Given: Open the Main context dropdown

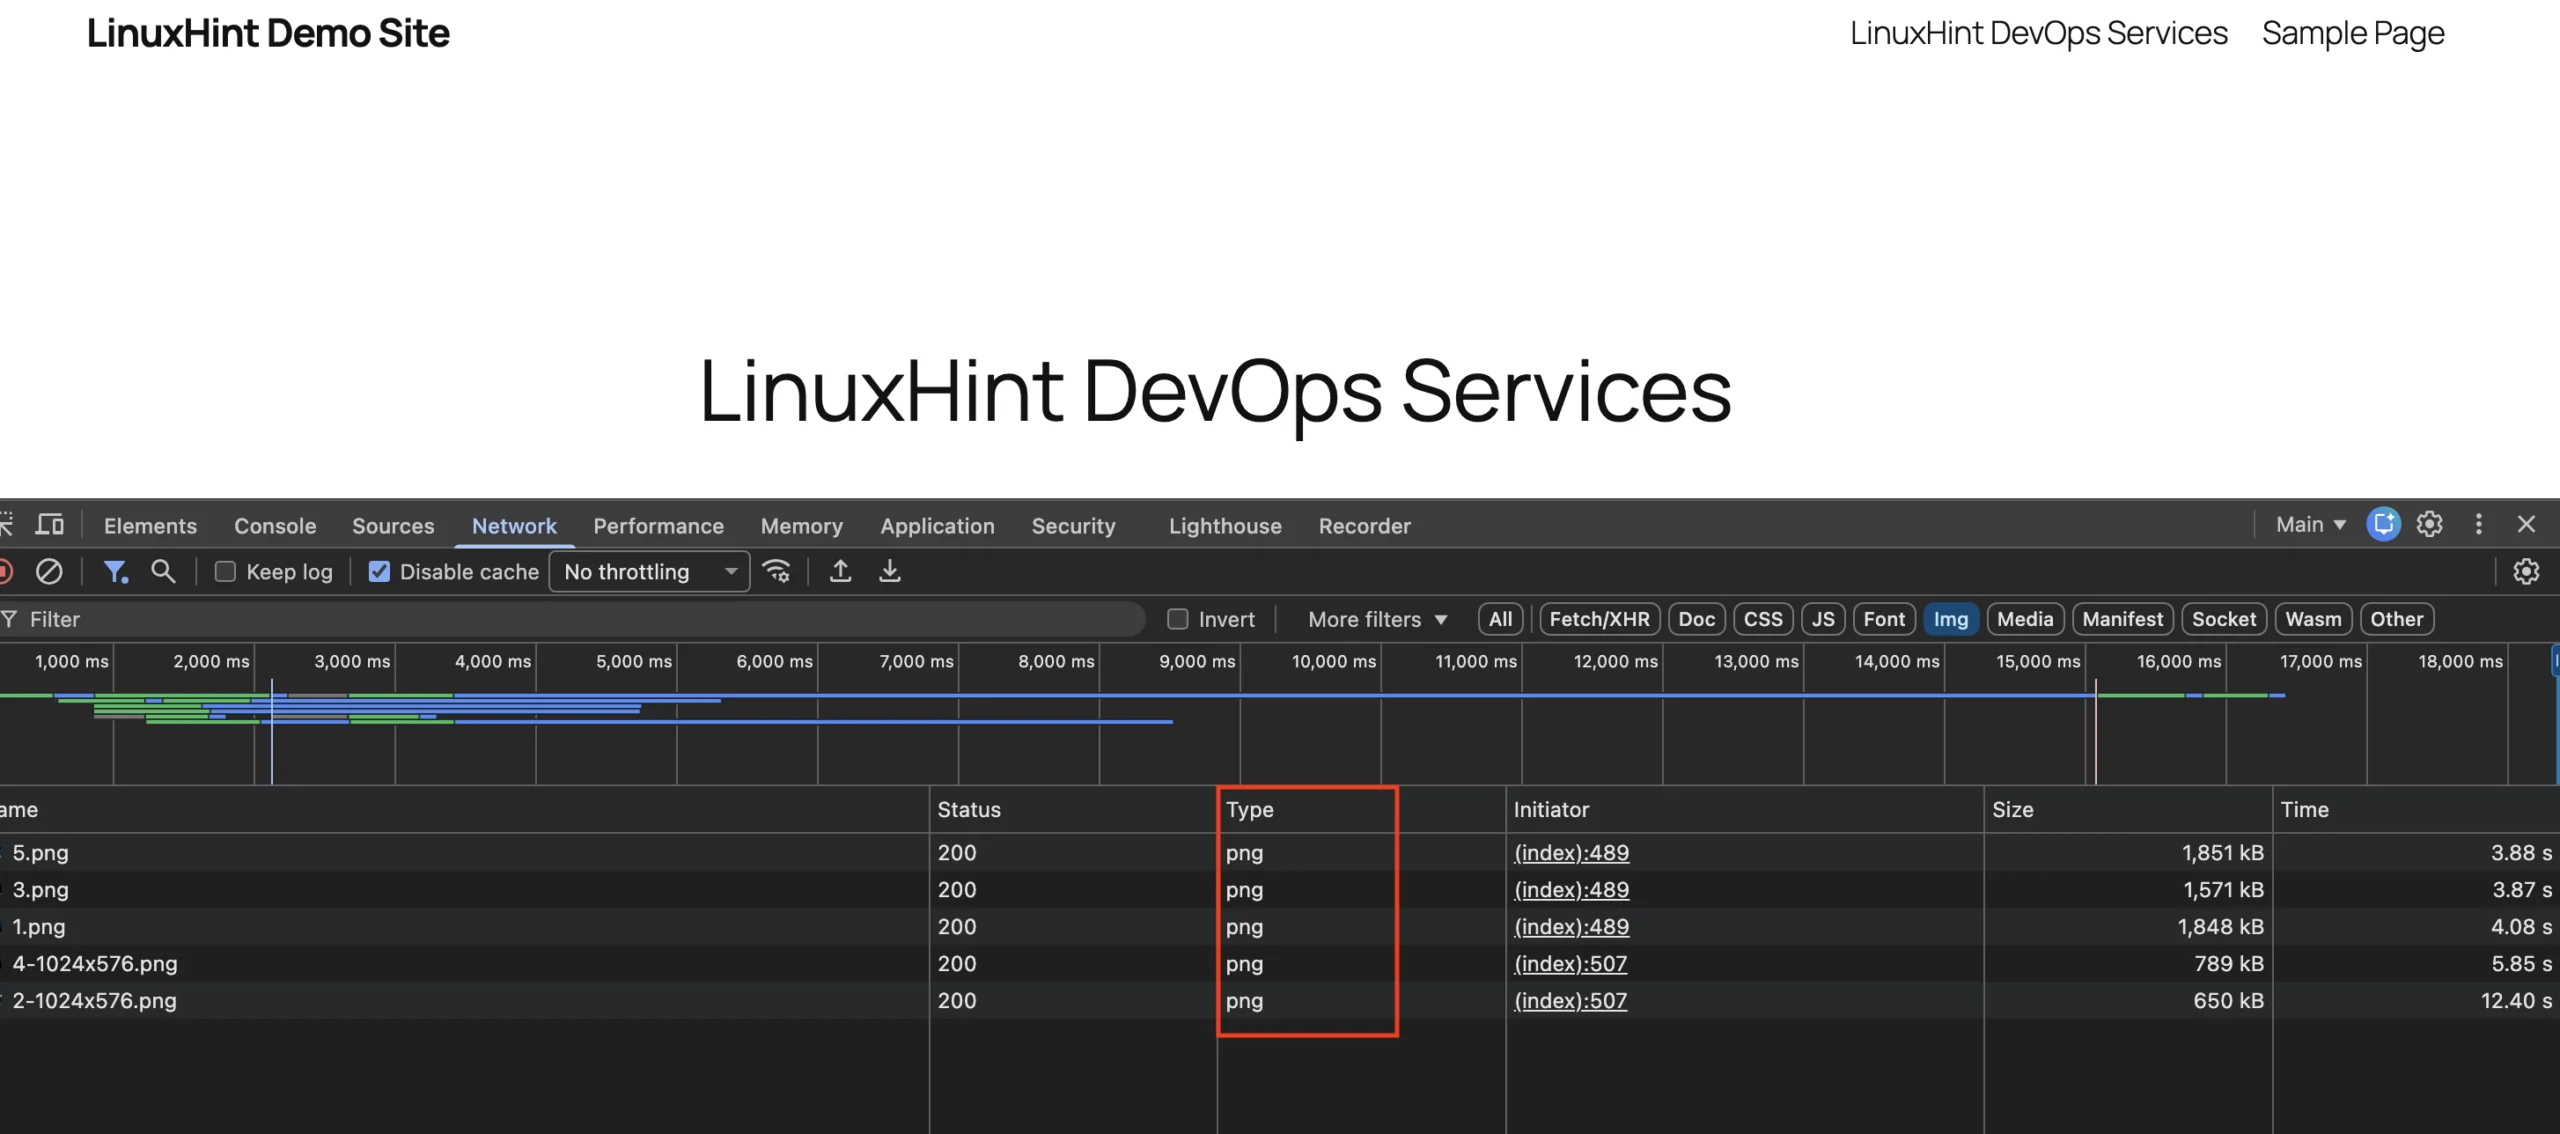Looking at the screenshot, I should tap(2310, 524).
